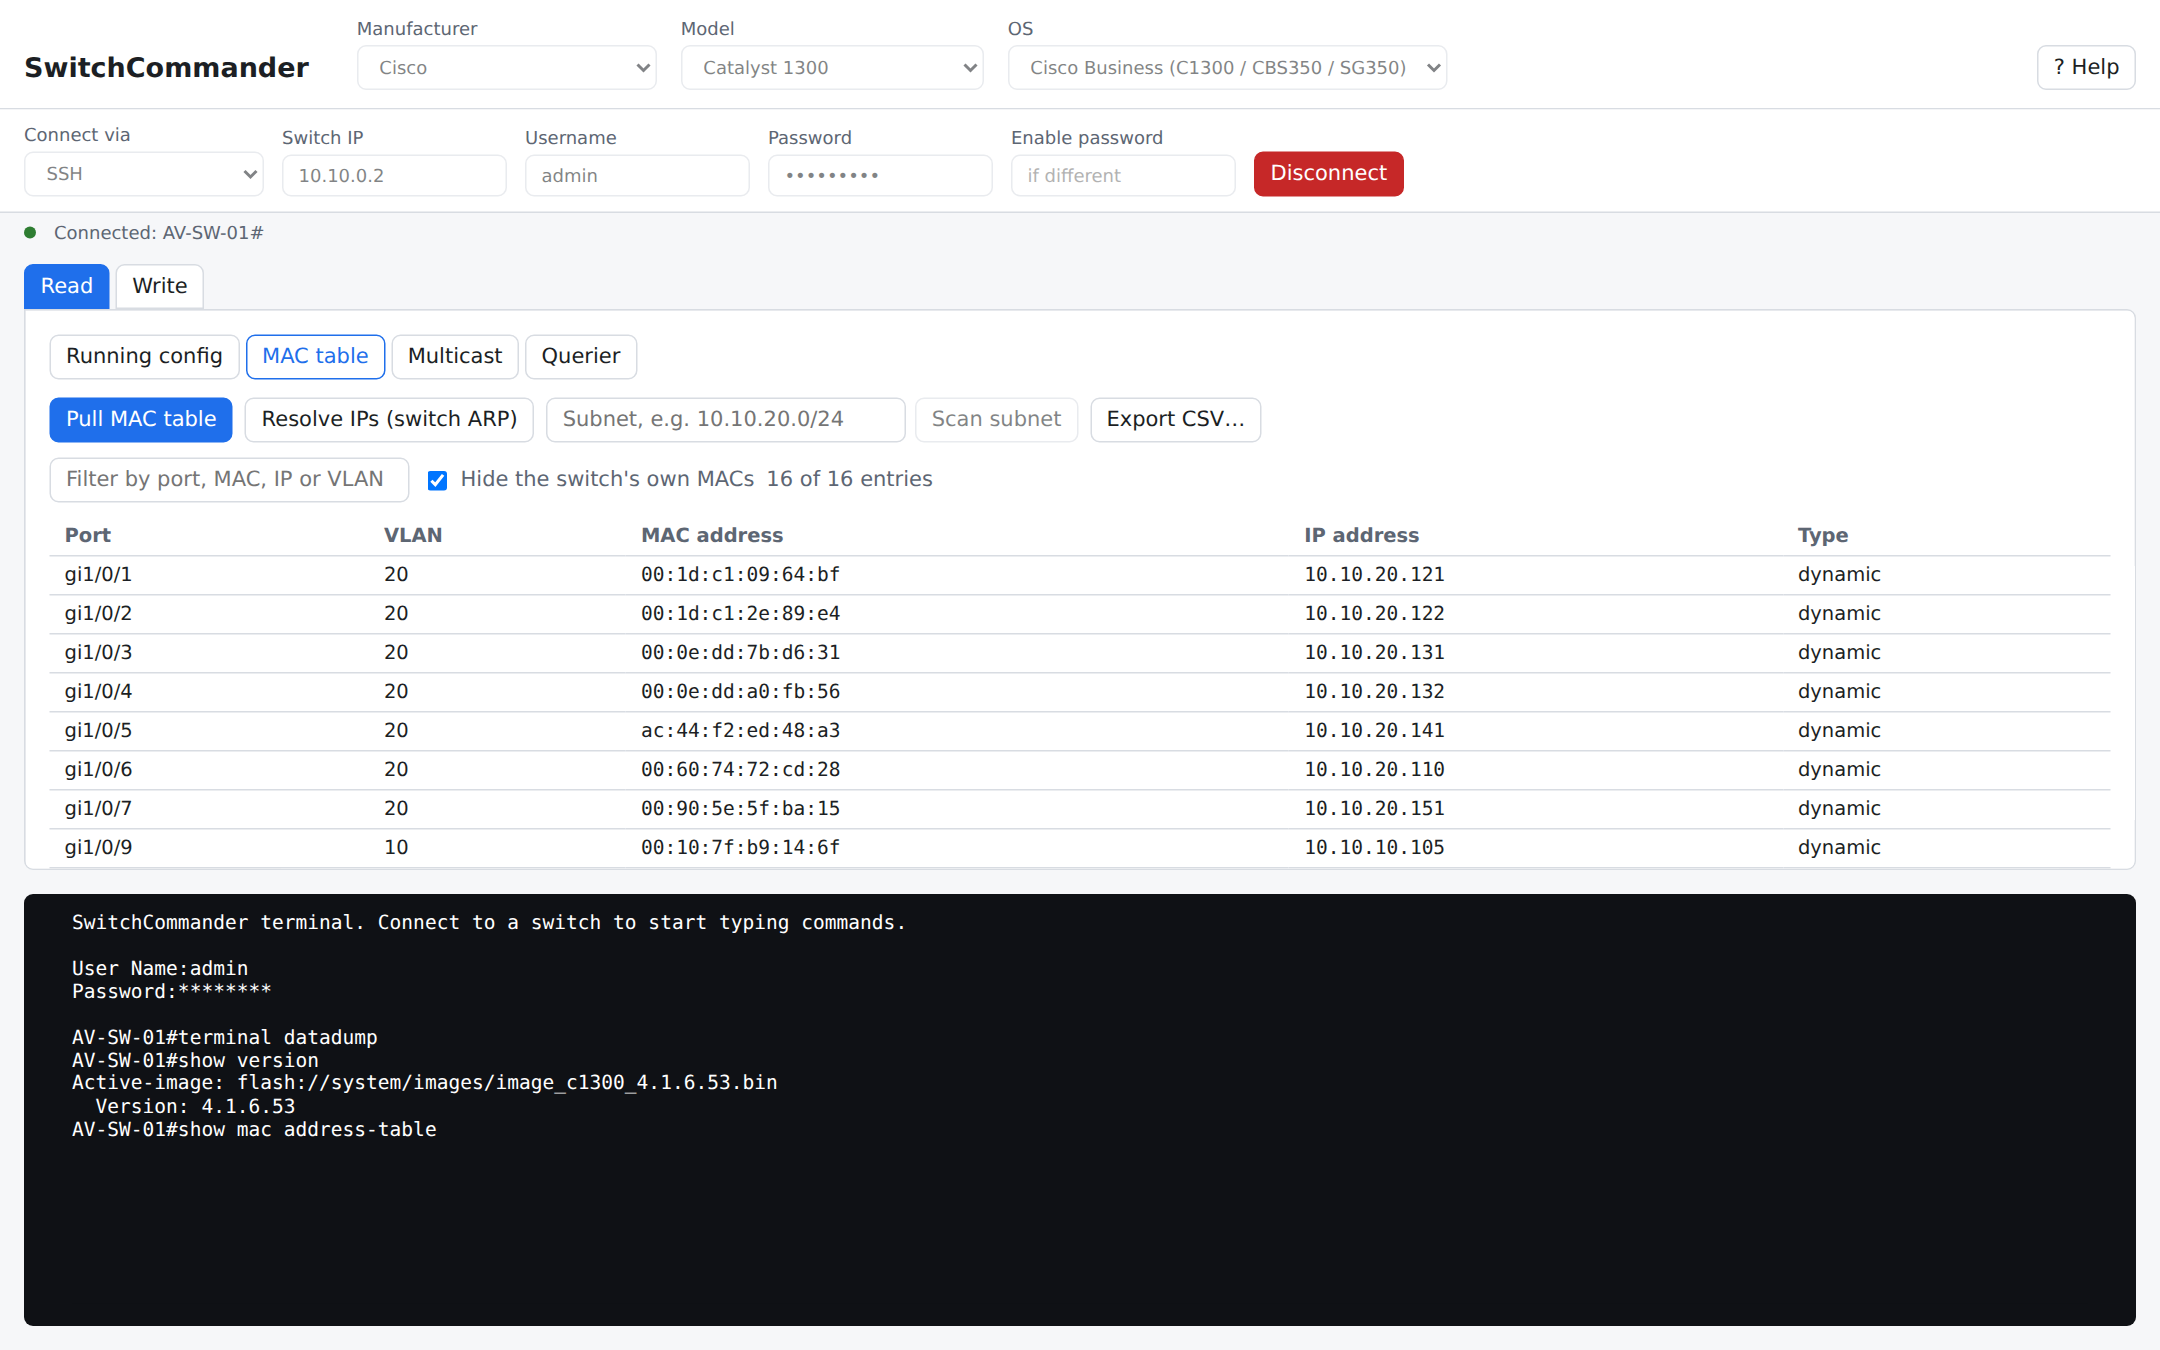The image size is (2160, 1350).
Task: Untick Hide the switch's own MACs checkbox
Action: pyautogui.click(x=437, y=481)
